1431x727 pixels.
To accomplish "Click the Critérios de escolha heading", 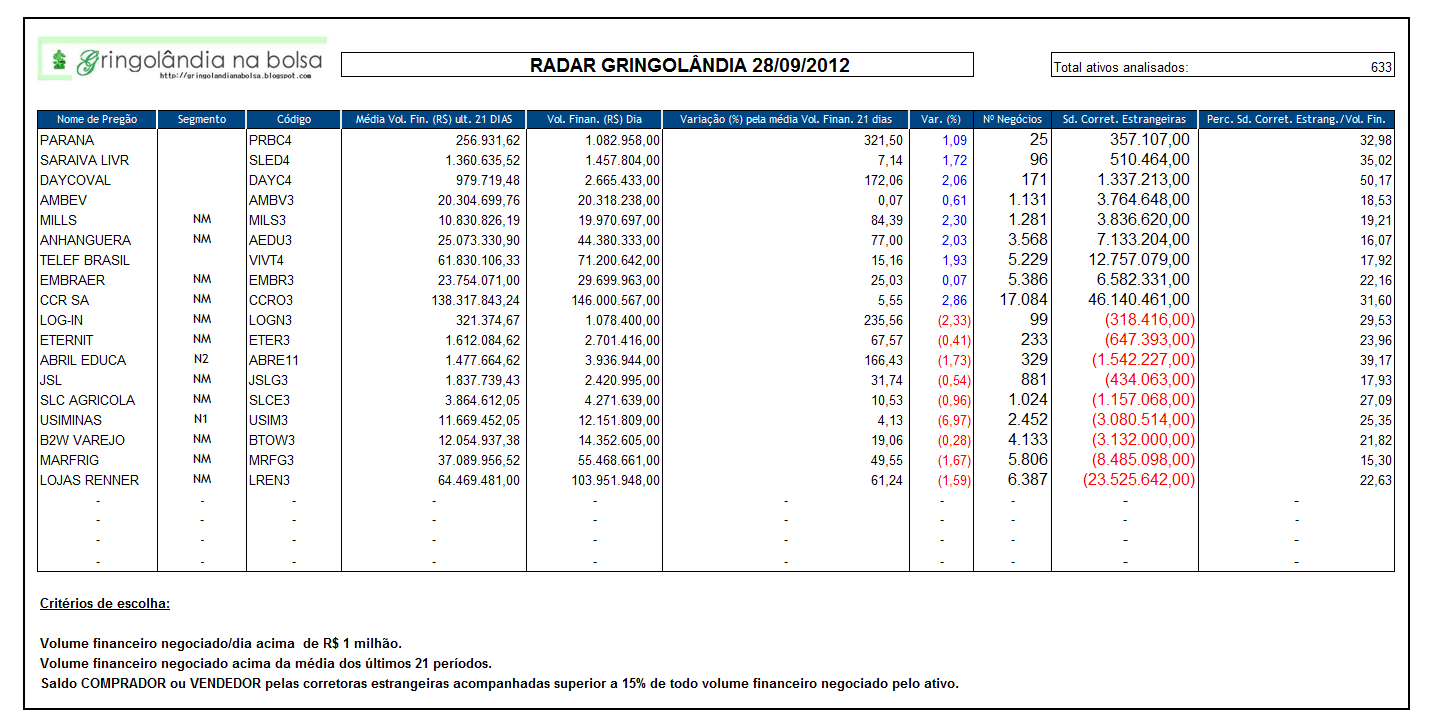I will click(x=105, y=604).
